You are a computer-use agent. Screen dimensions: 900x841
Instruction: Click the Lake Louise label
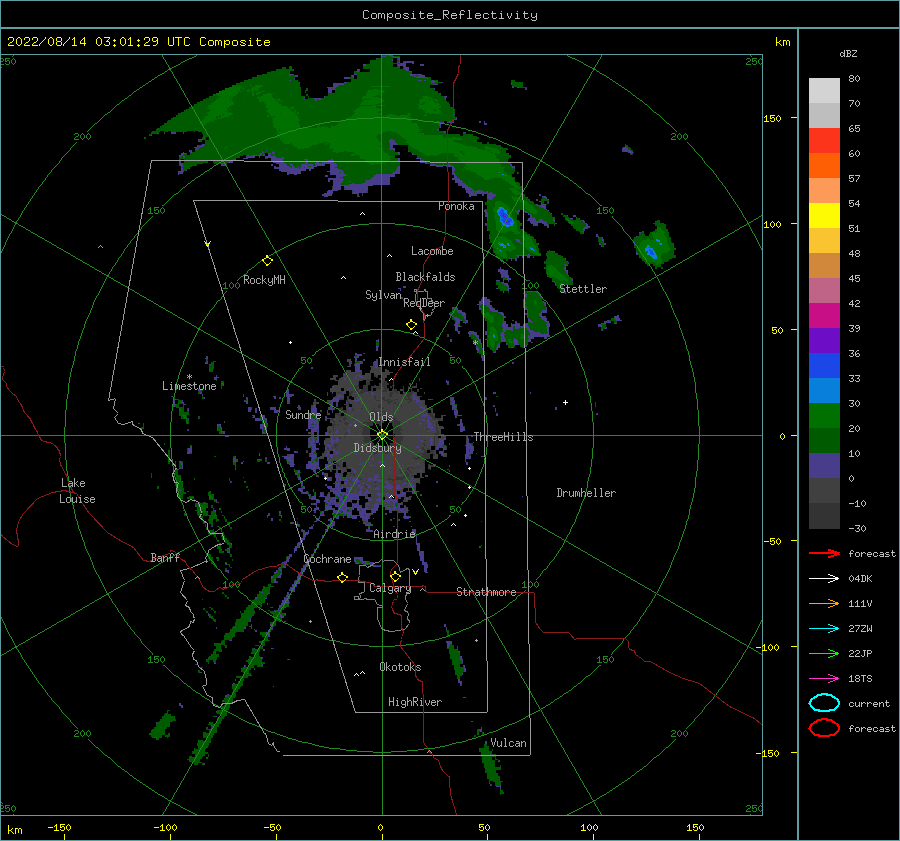click(77, 491)
